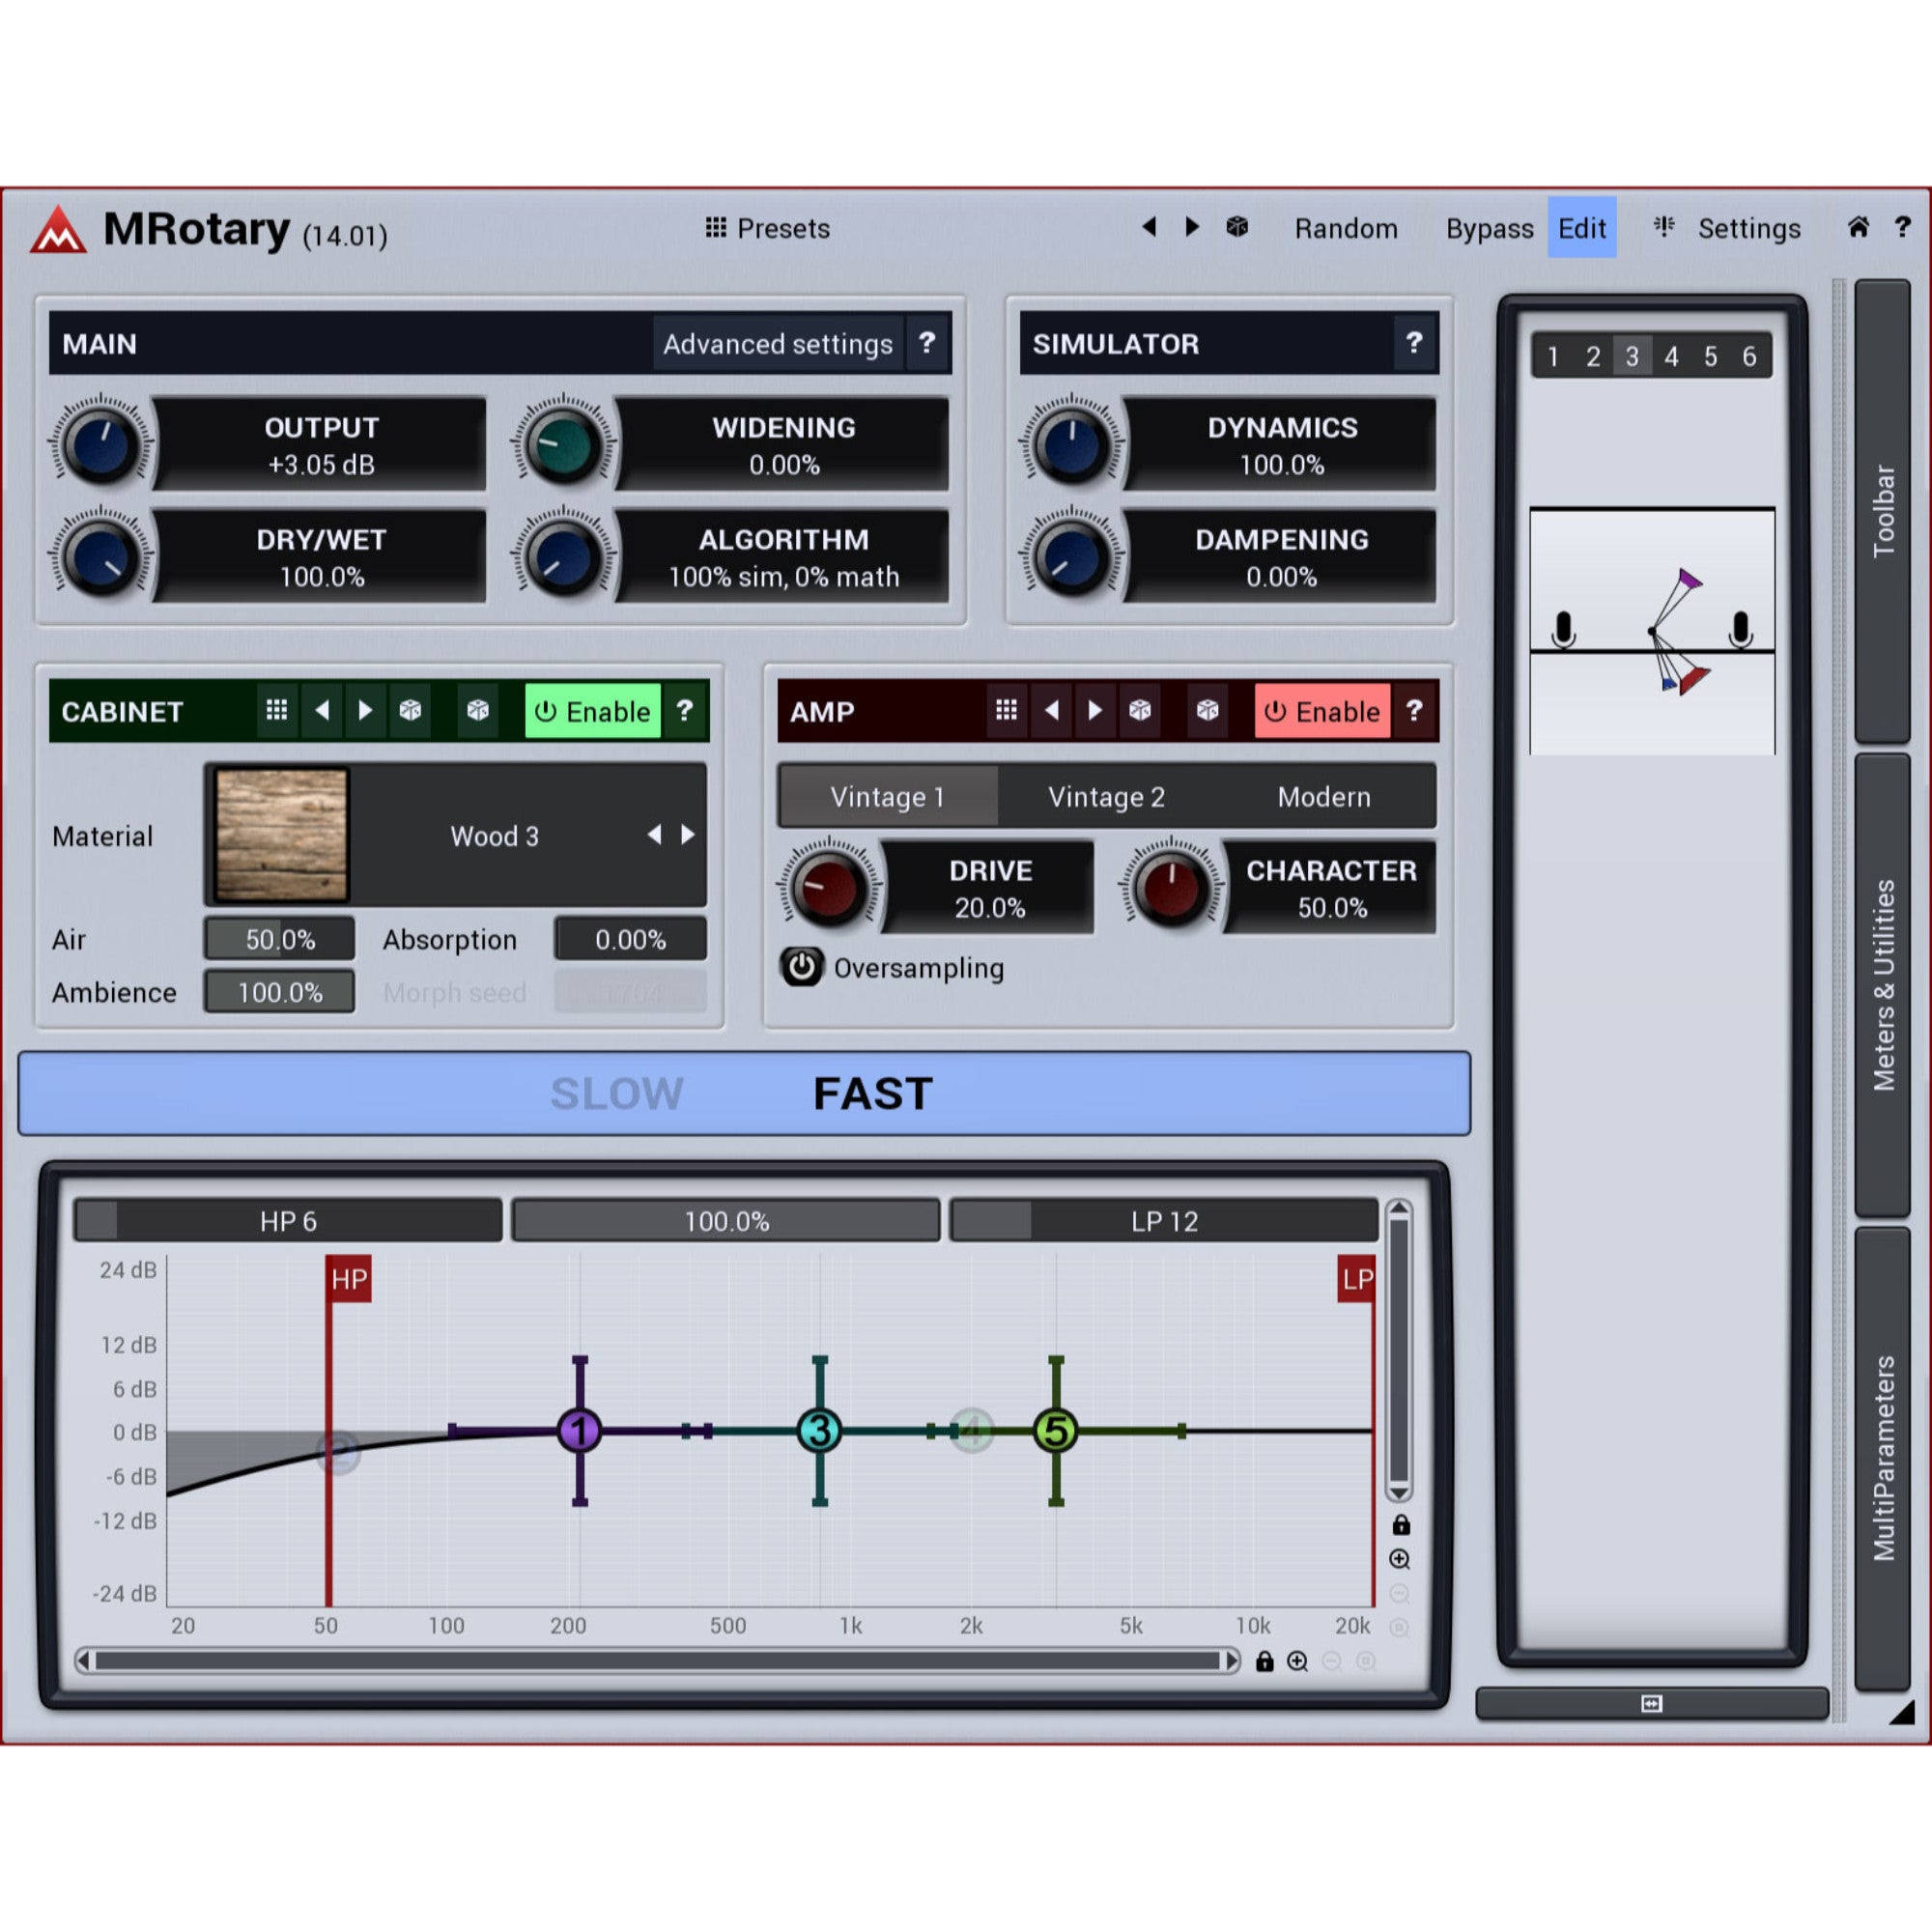The width and height of the screenshot is (1932, 1932).
Task: Switch rotation speed to SLOW
Action: click(617, 1093)
